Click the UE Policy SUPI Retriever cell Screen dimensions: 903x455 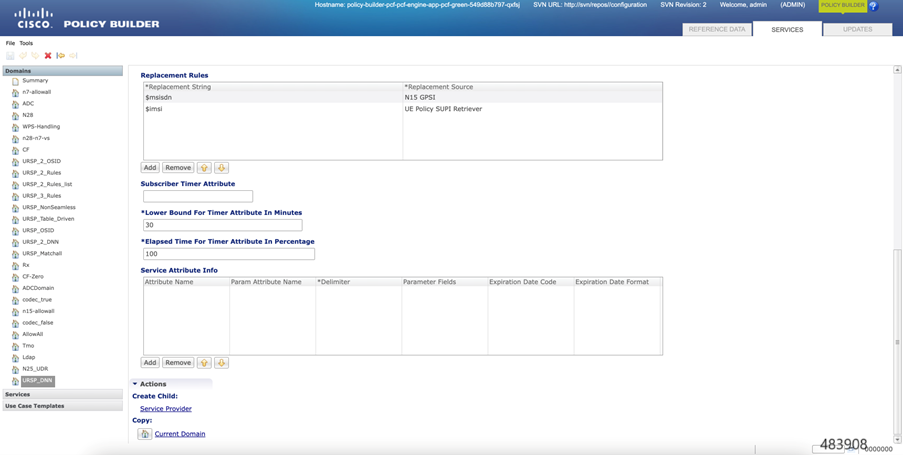point(533,109)
